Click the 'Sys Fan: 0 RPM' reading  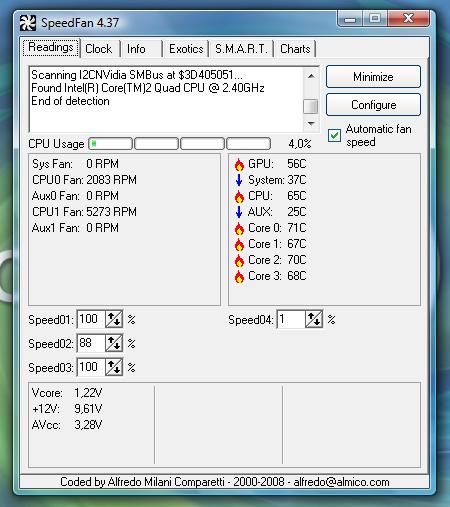coord(75,164)
